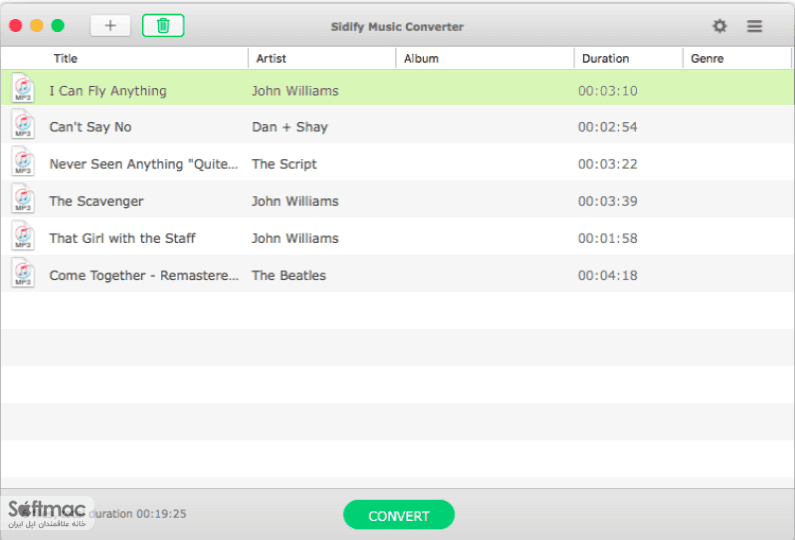Sort list by Artist column header
795x540 pixels.
pos(271,58)
